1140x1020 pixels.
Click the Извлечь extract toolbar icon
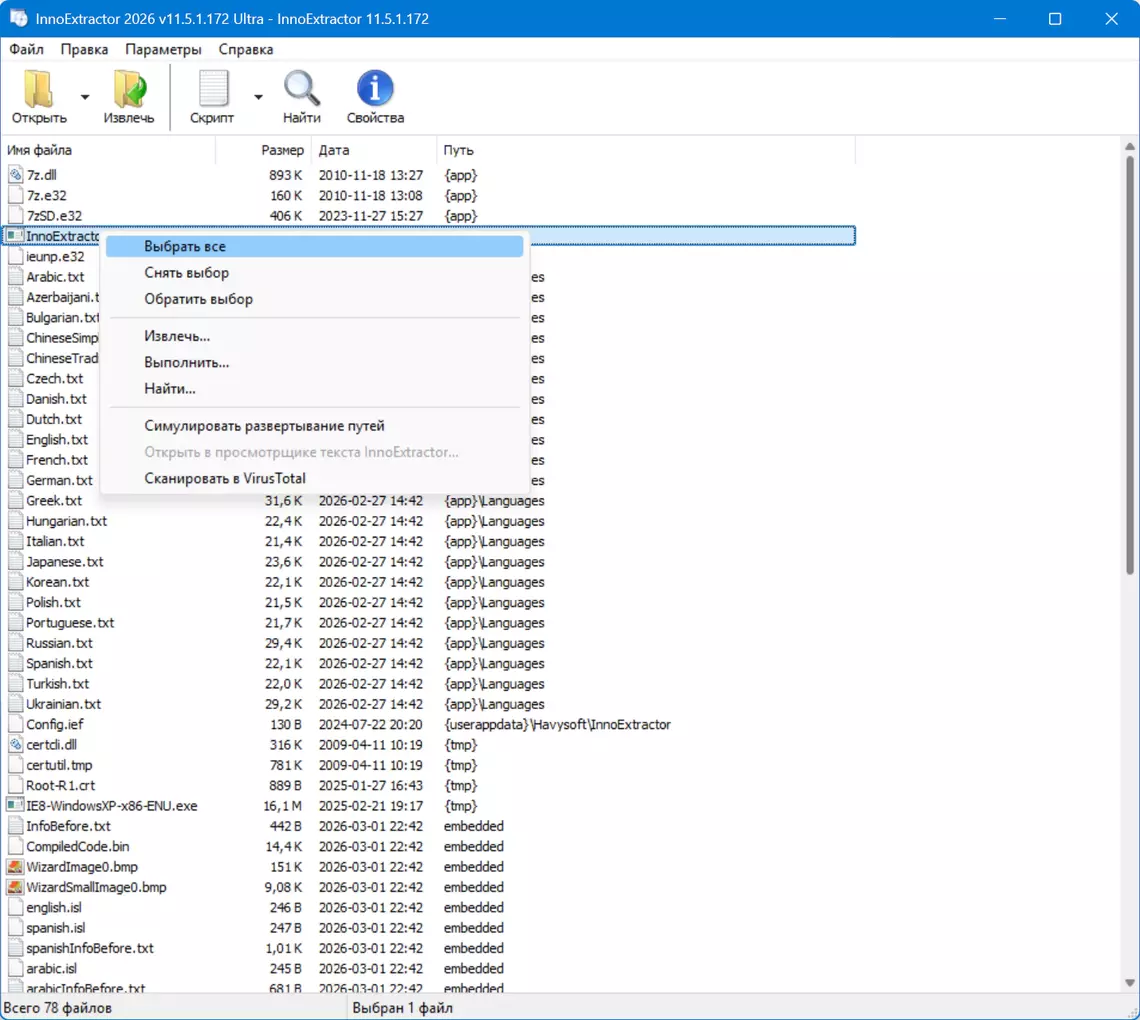tap(129, 89)
